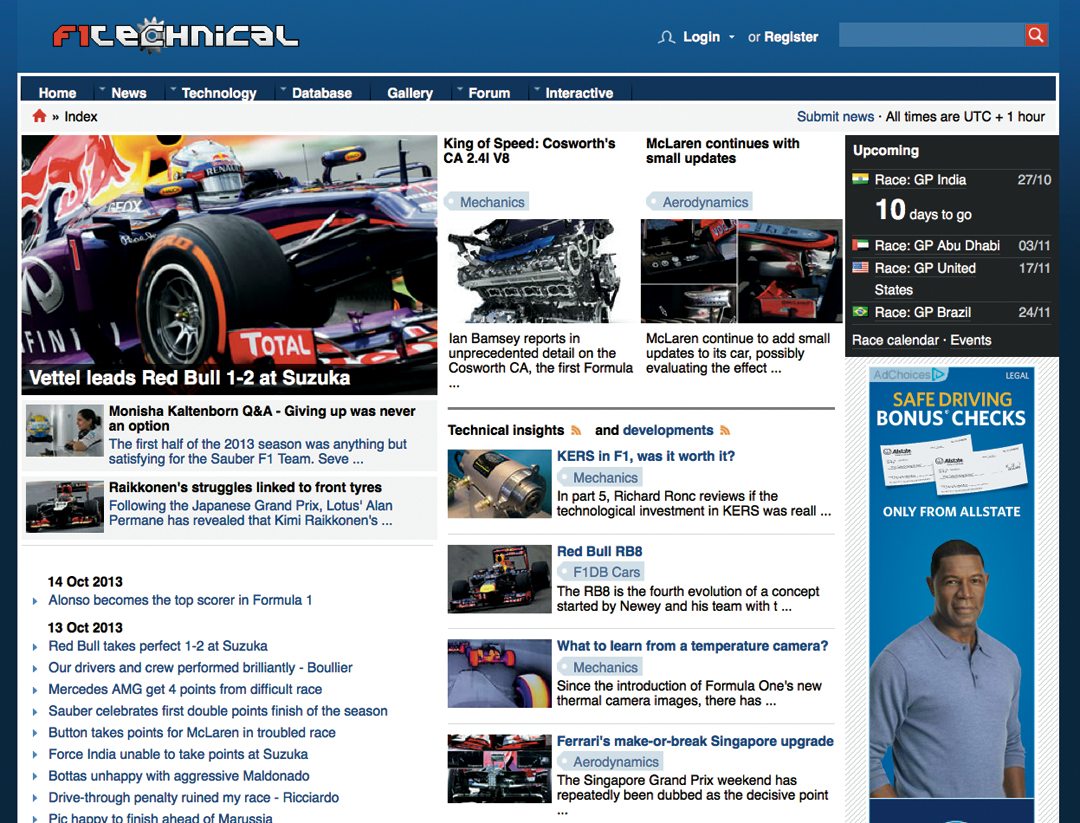Click the KERS unit thumbnail
This screenshot has height=823, width=1080.
(499, 484)
